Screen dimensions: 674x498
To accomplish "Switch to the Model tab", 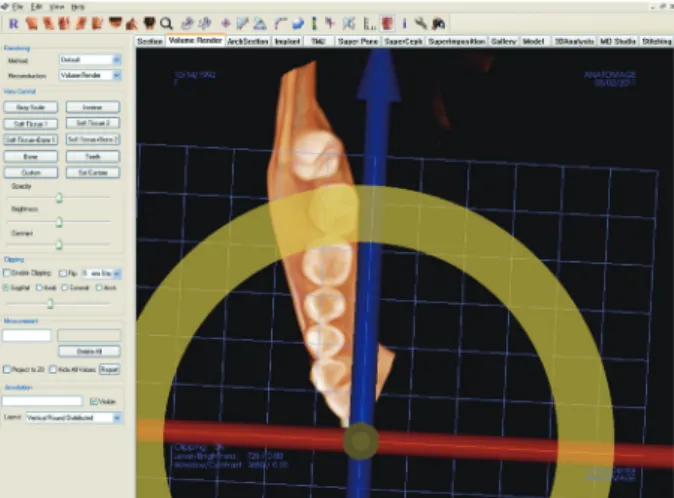I will pos(533,41).
